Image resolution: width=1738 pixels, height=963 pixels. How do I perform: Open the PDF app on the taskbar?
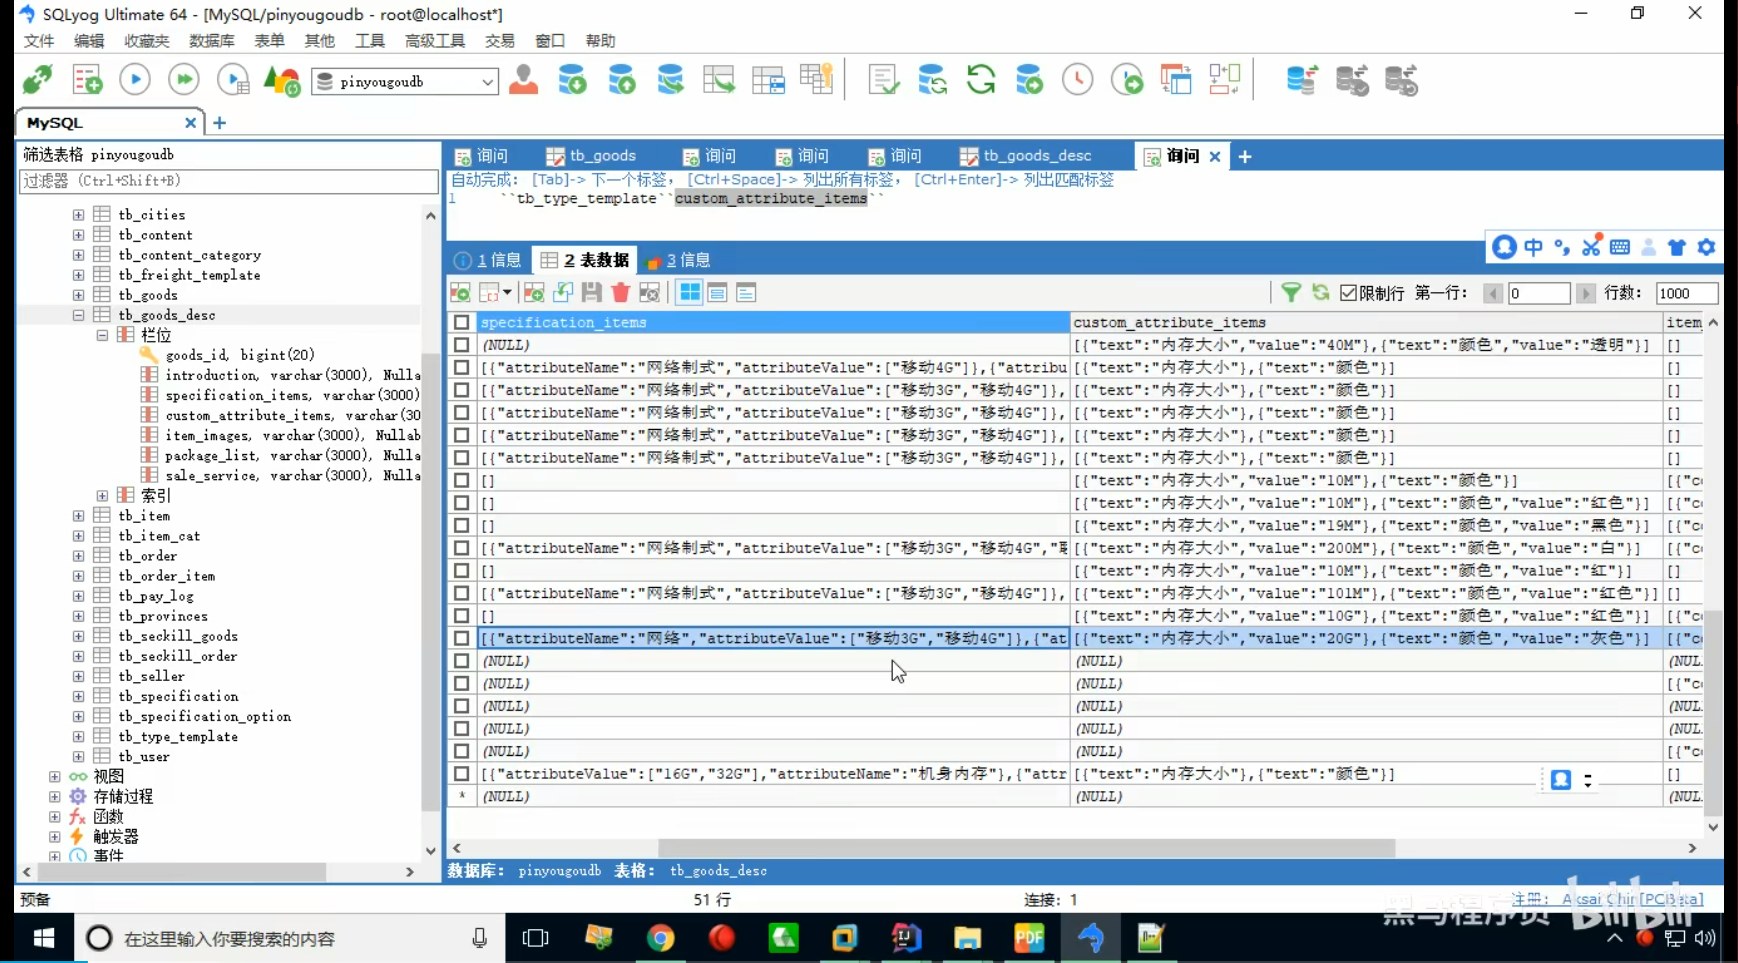pyautogui.click(x=1029, y=938)
